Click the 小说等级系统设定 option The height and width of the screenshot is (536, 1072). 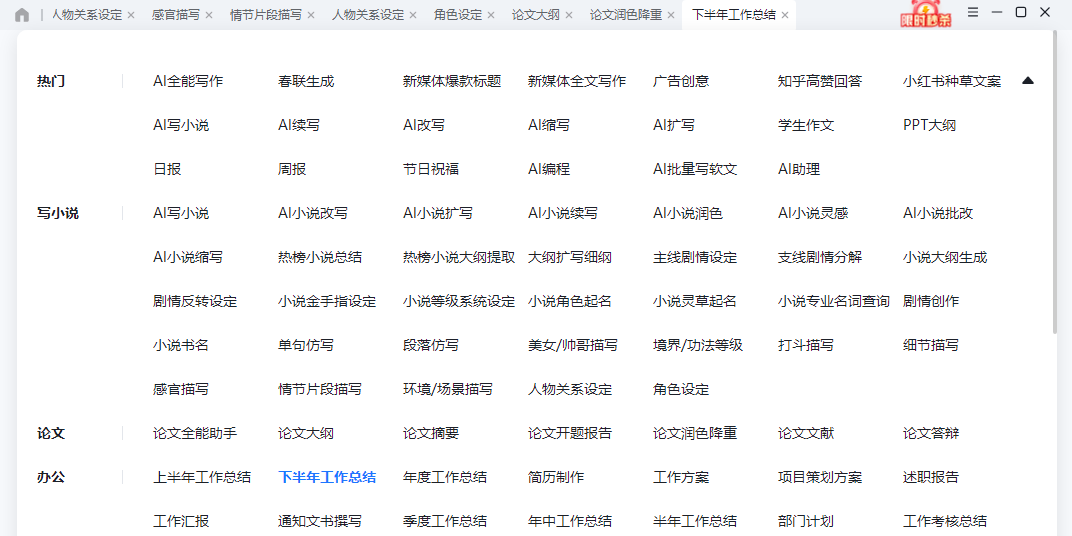tap(459, 301)
